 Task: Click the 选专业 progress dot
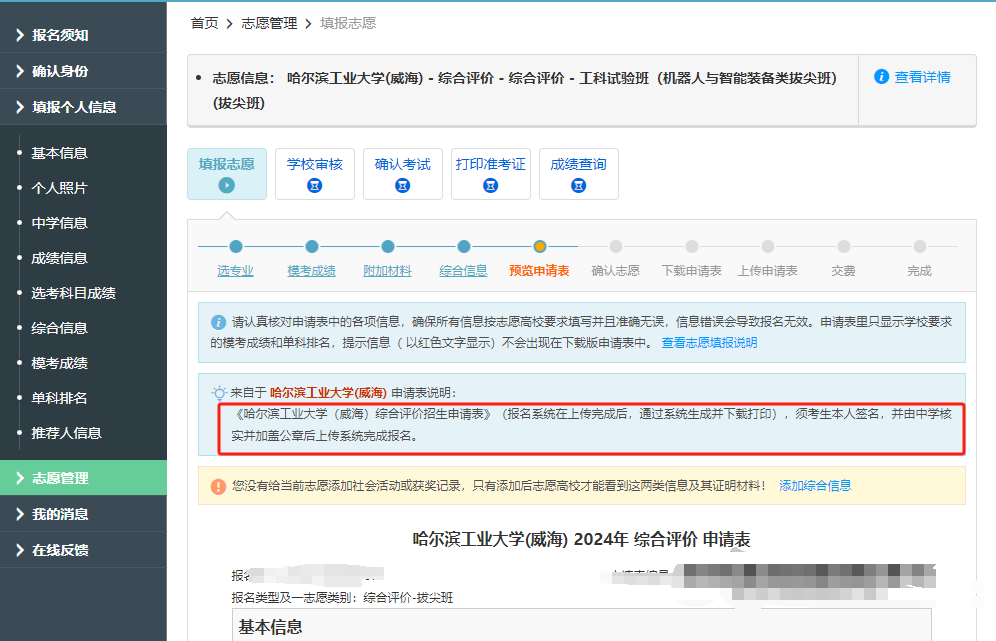click(x=236, y=246)
